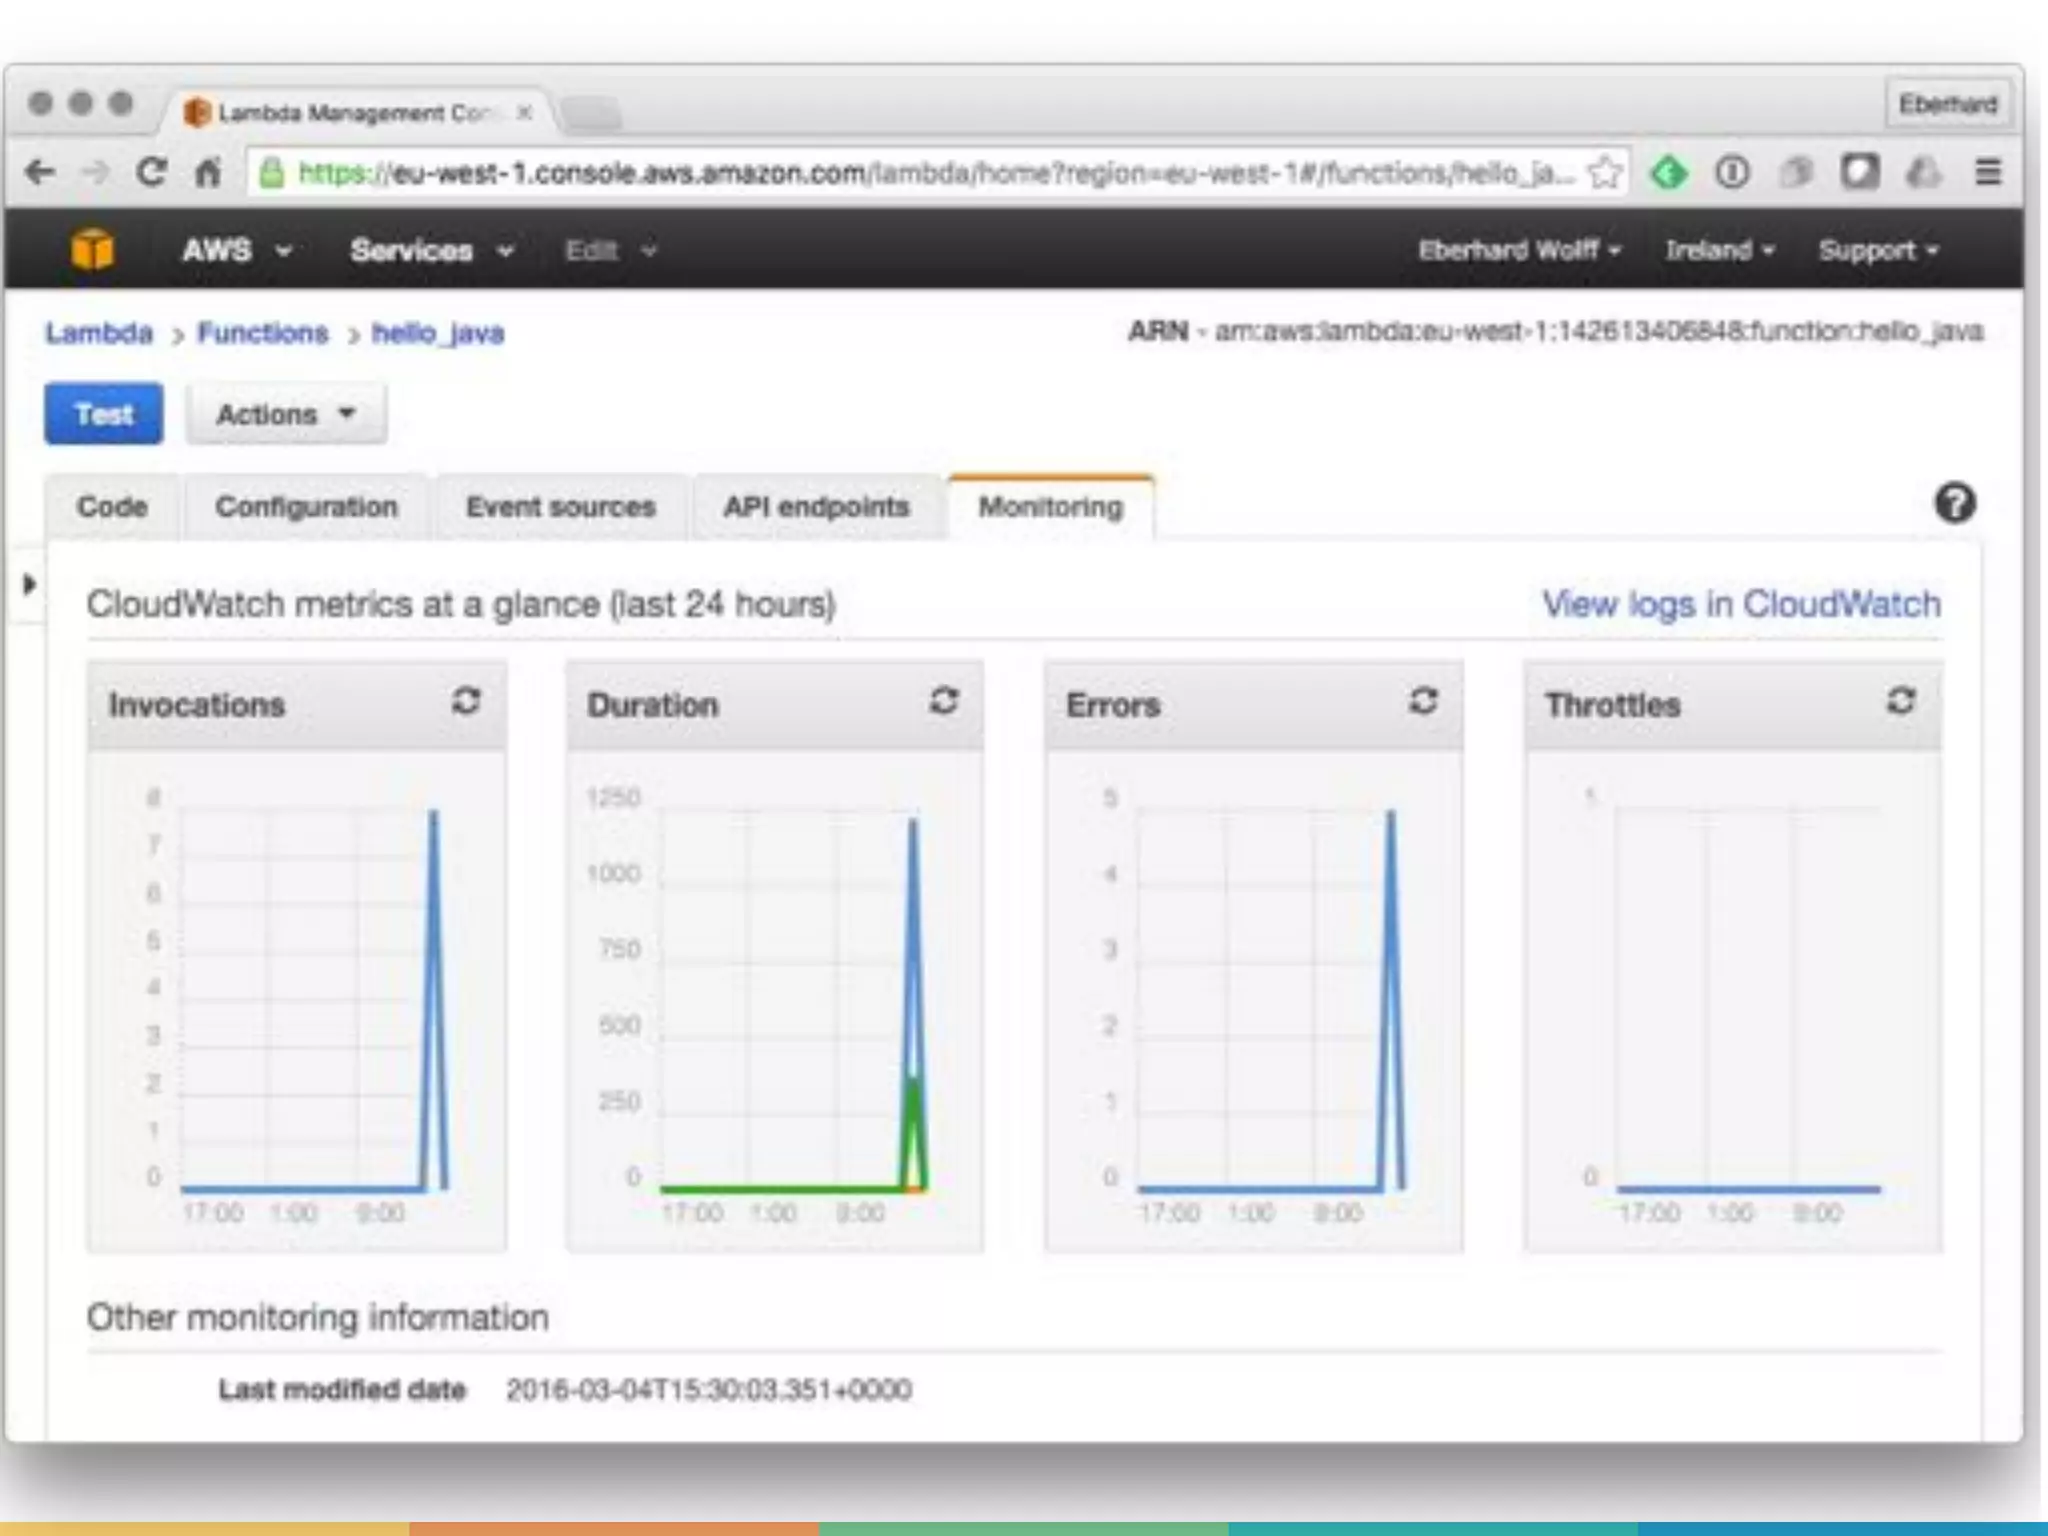The image size is (2048, 1536).
Task: Switch to the Event sources tab
Action: [x=560, y=507]
